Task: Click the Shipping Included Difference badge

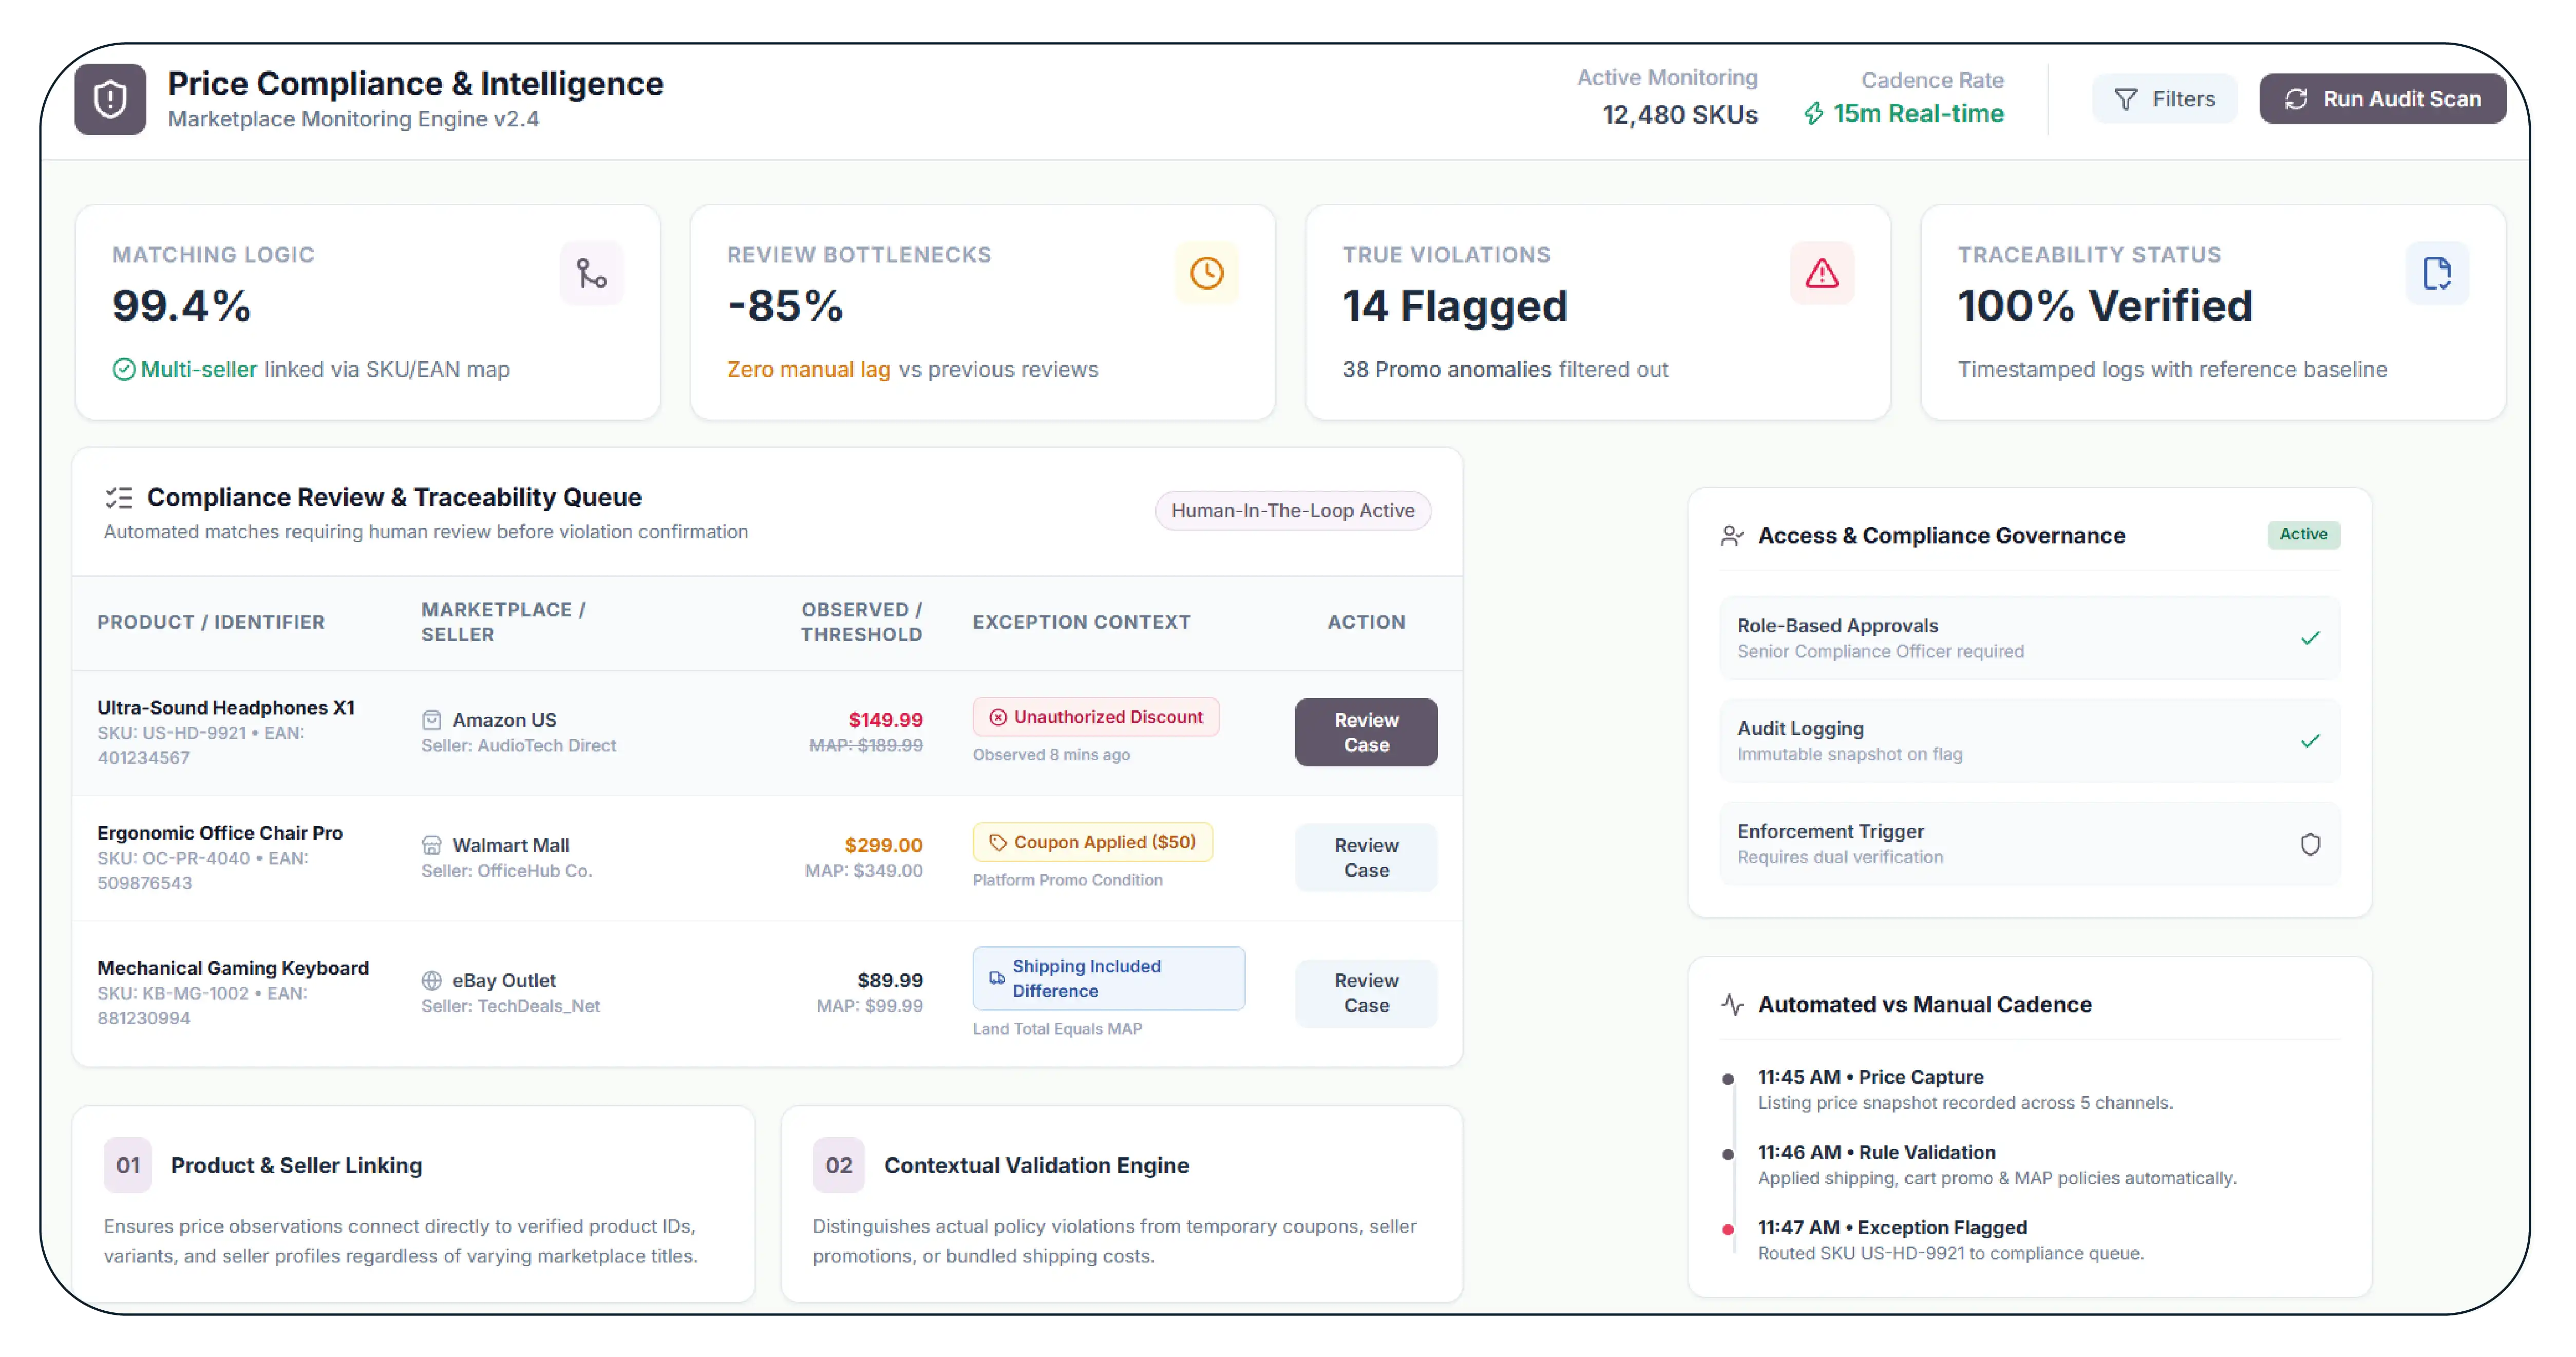Action: (1109, 978)
